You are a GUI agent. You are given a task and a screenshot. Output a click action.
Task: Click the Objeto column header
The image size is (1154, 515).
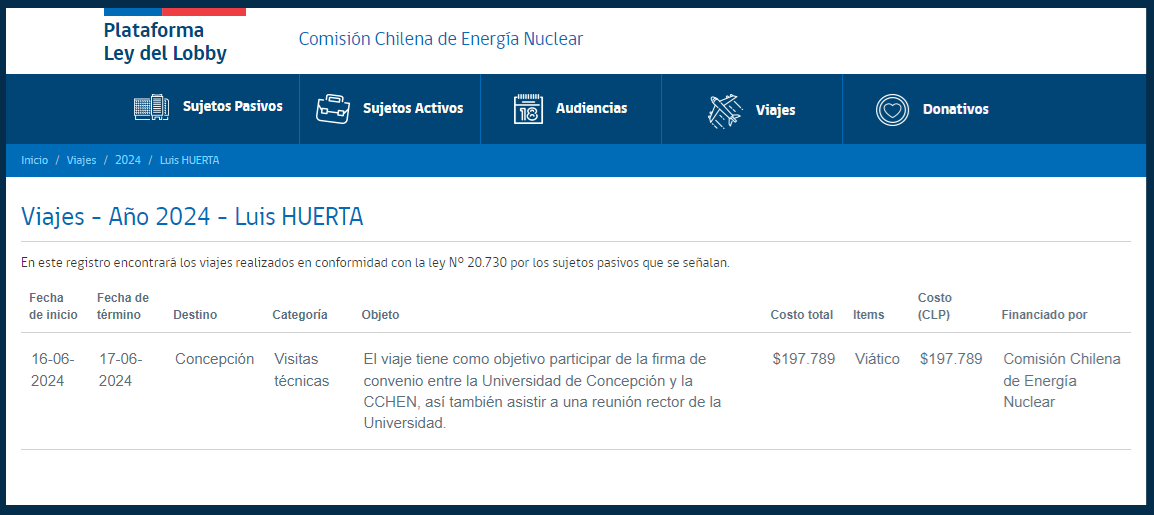coord(380,315)
